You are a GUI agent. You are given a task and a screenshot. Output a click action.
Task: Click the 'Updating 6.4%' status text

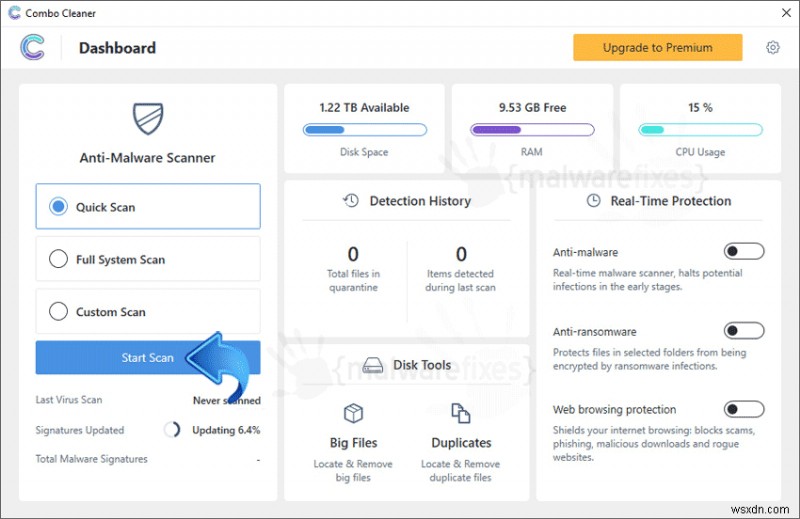tap(226, 430)
